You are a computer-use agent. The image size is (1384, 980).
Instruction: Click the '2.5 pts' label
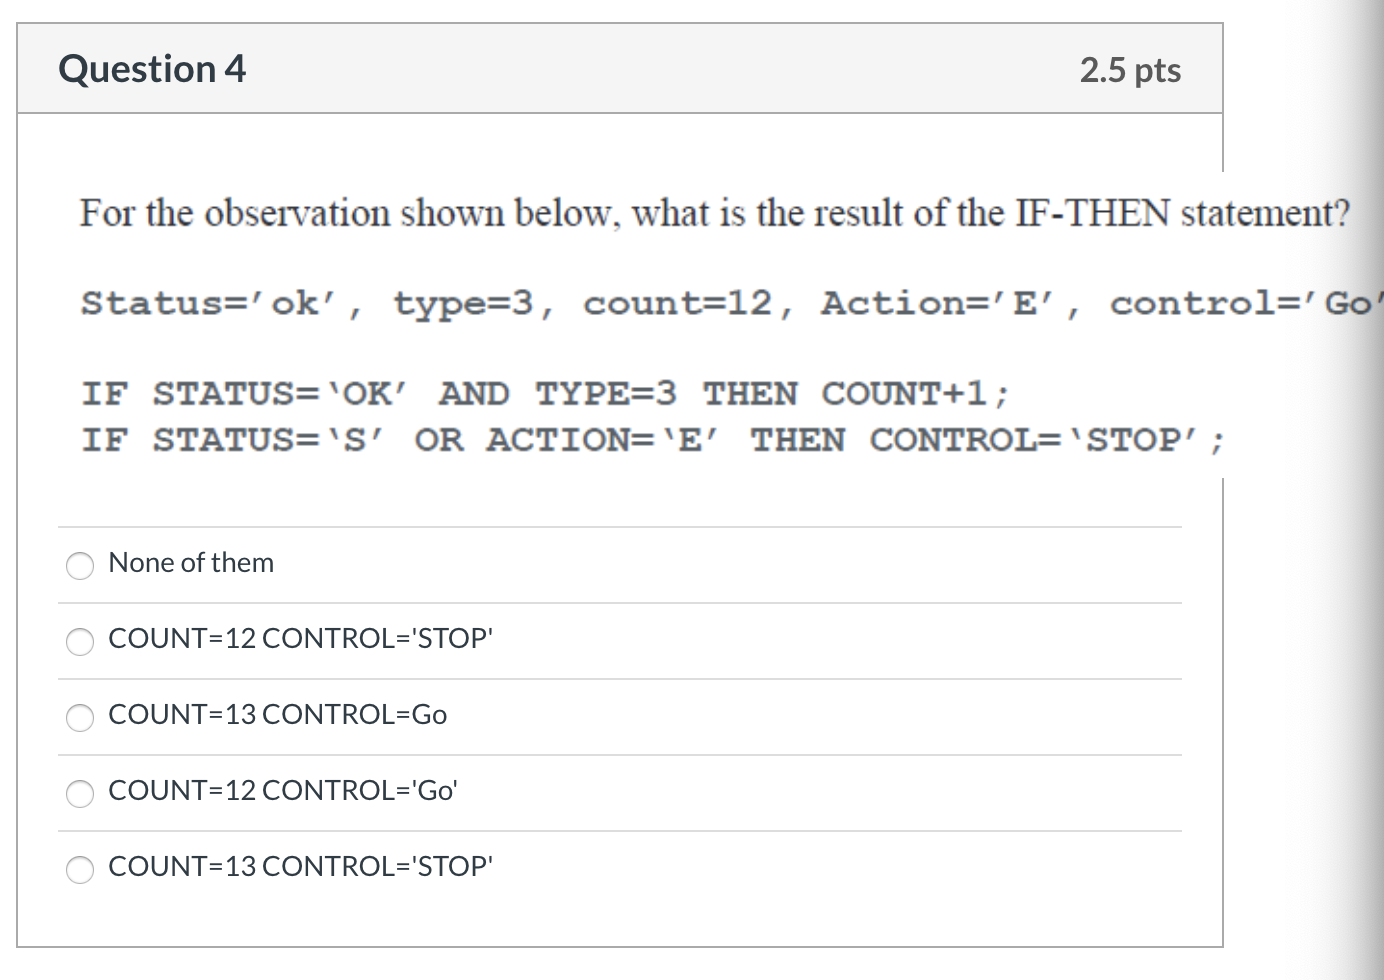(1130, 70)
